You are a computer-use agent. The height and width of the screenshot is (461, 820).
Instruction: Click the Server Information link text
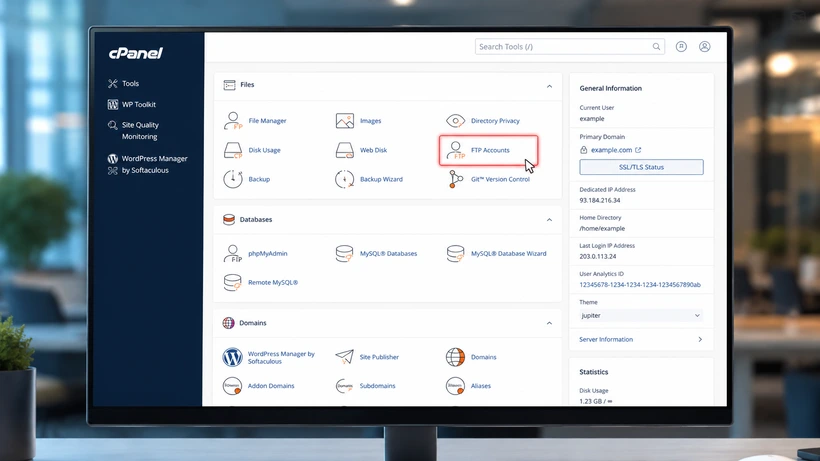pos(606,340)
